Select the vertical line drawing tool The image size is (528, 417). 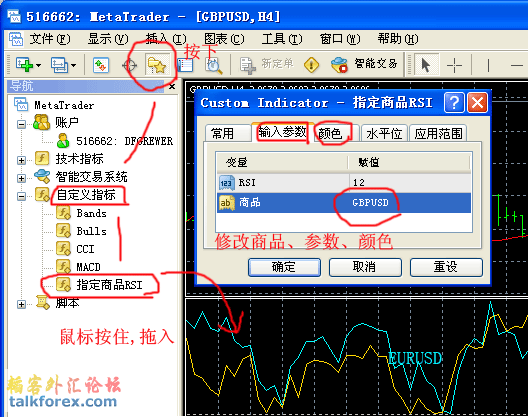click(x=488, y=65)
